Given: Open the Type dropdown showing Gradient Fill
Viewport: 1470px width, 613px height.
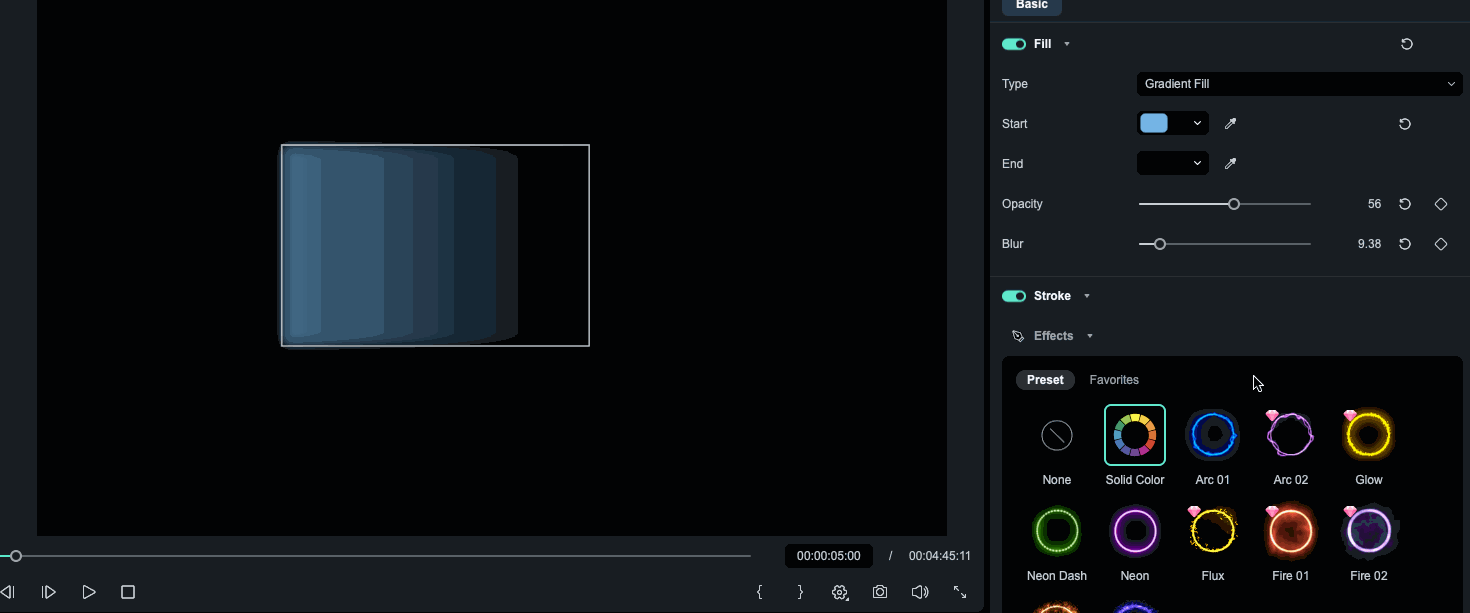Looking at the screenshot, I should 1299,84.
